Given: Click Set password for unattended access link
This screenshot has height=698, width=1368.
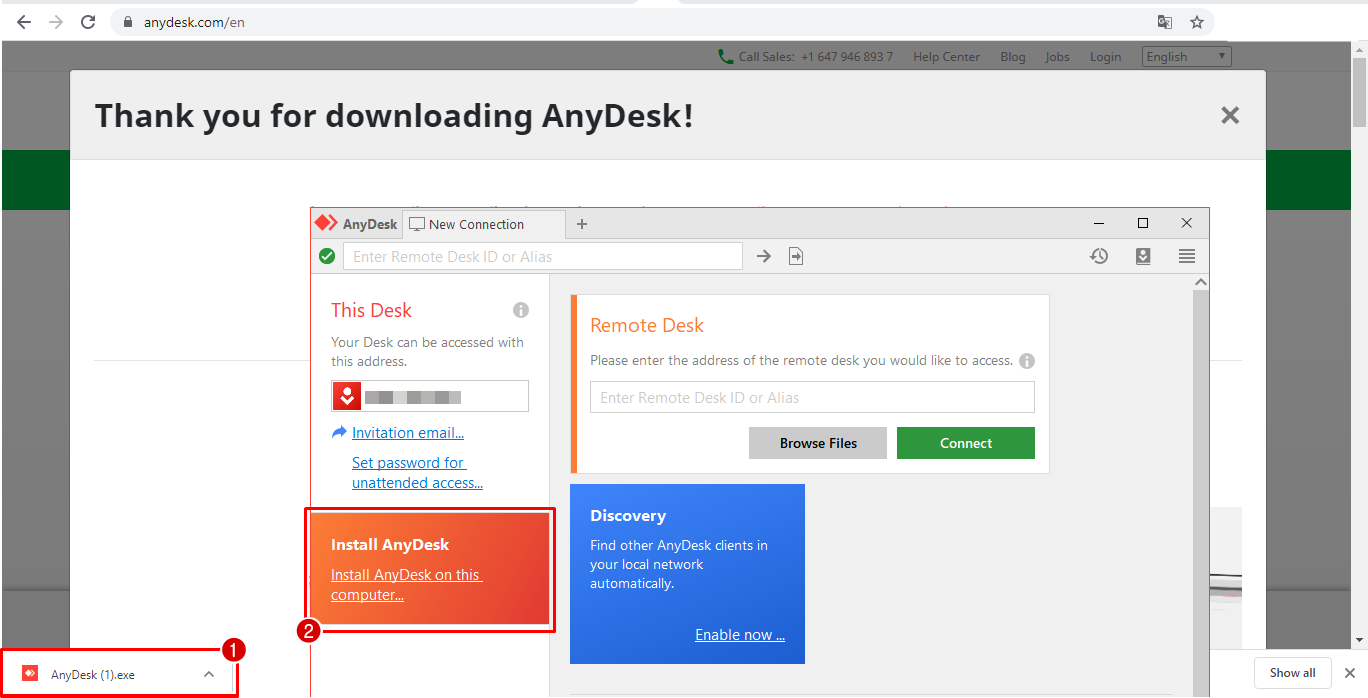Looking at the screenshot, I should (417, 473).
